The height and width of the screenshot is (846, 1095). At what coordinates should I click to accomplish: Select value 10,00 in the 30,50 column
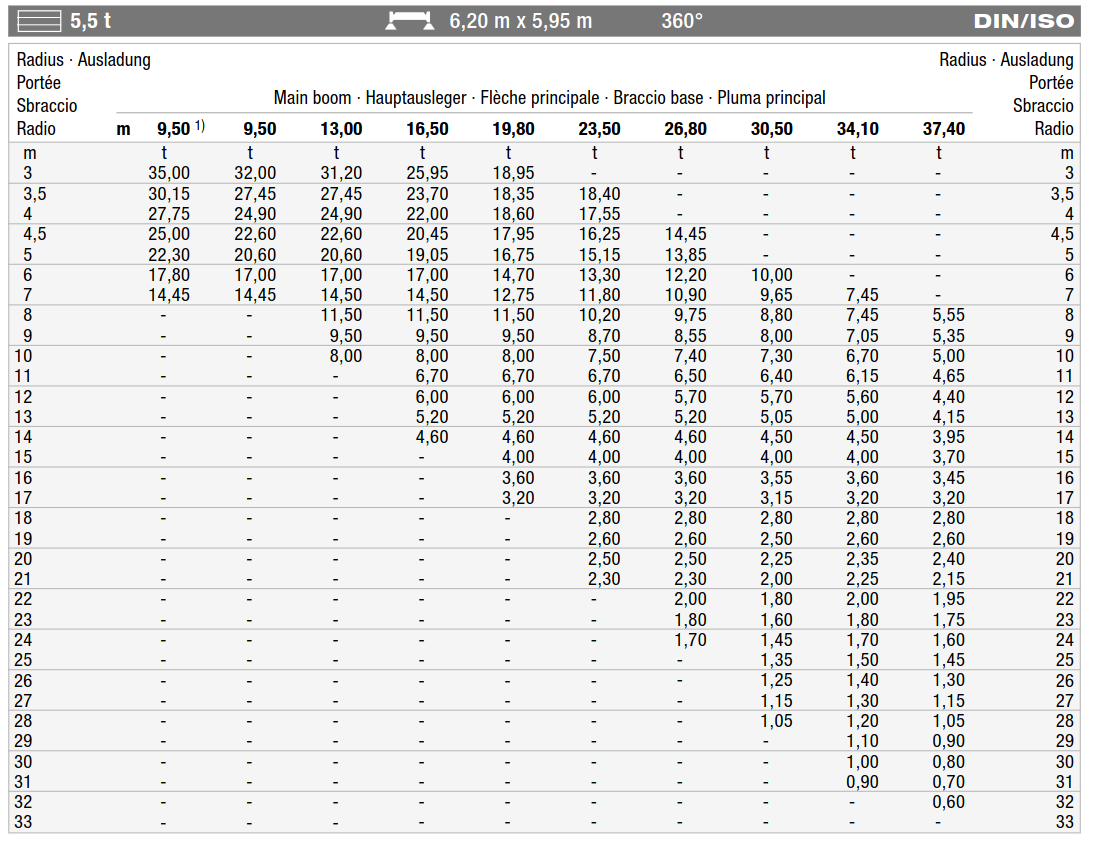coord(772,275)
